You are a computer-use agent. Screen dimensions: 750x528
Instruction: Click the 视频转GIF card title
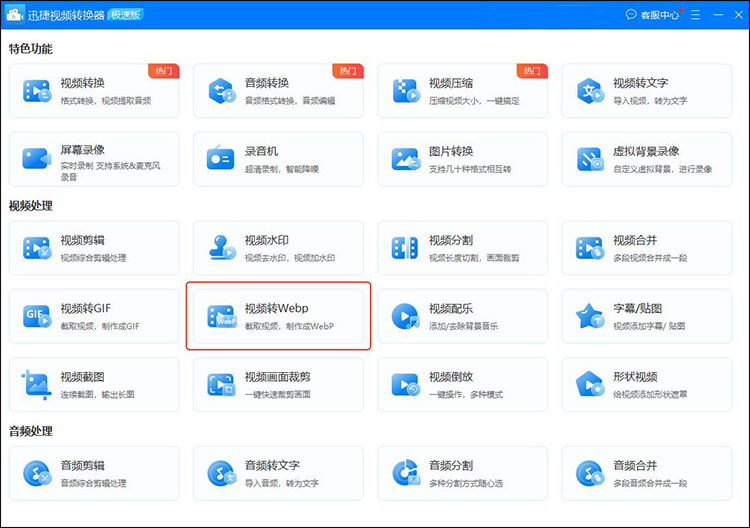click(86, 308)
